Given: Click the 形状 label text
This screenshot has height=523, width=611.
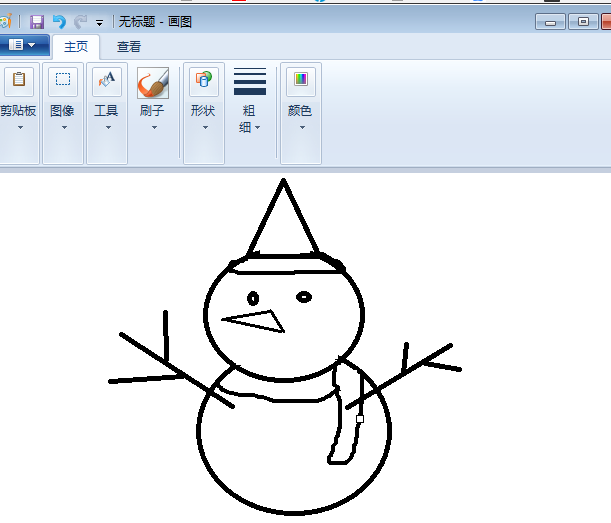Looking at the screenshot, I should [203, 111].
